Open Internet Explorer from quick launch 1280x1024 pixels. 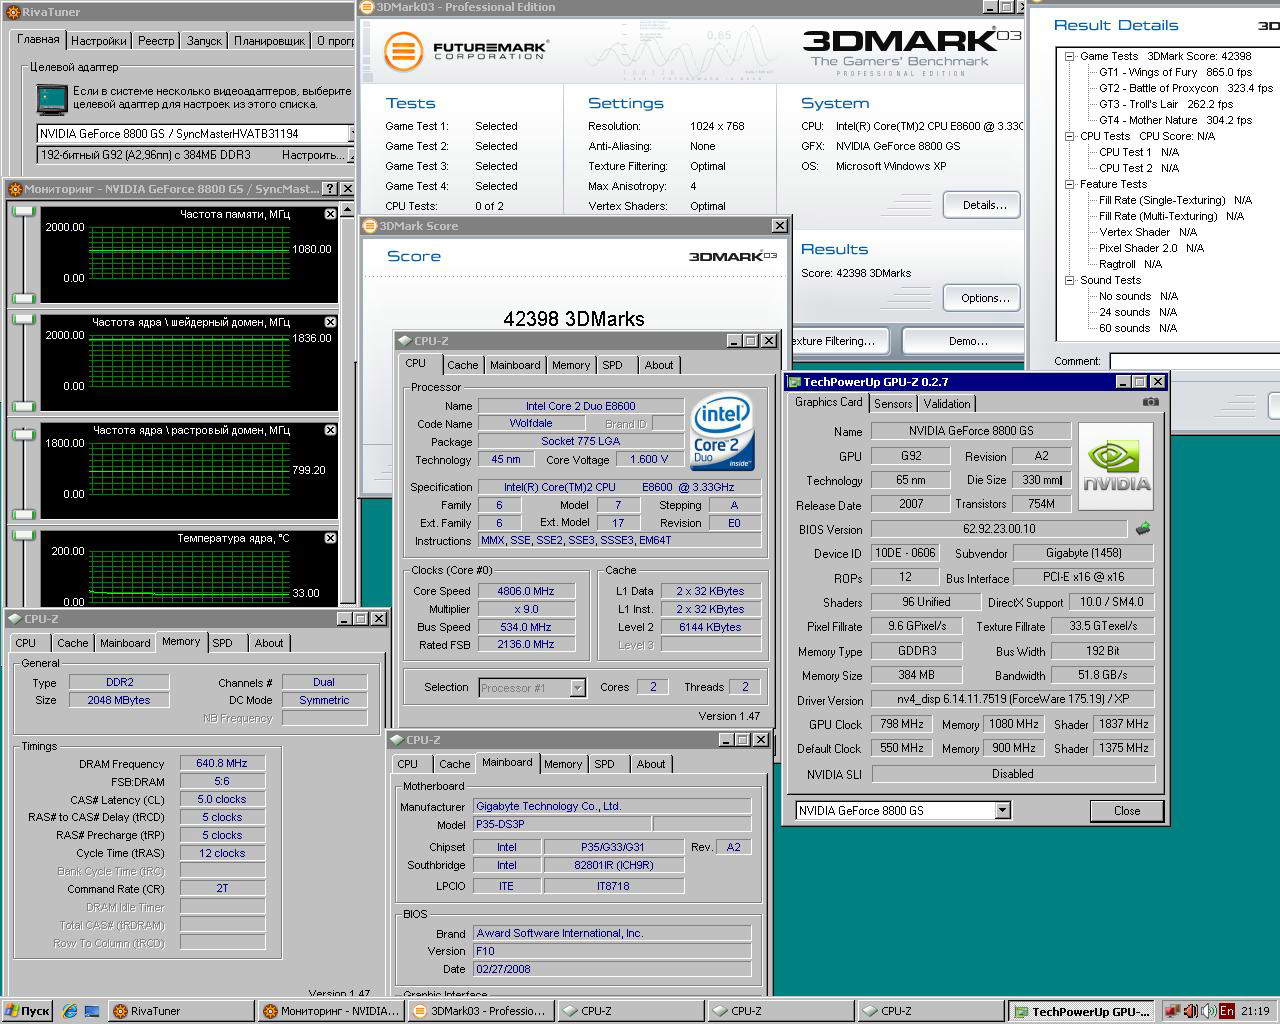[70, 1011]
